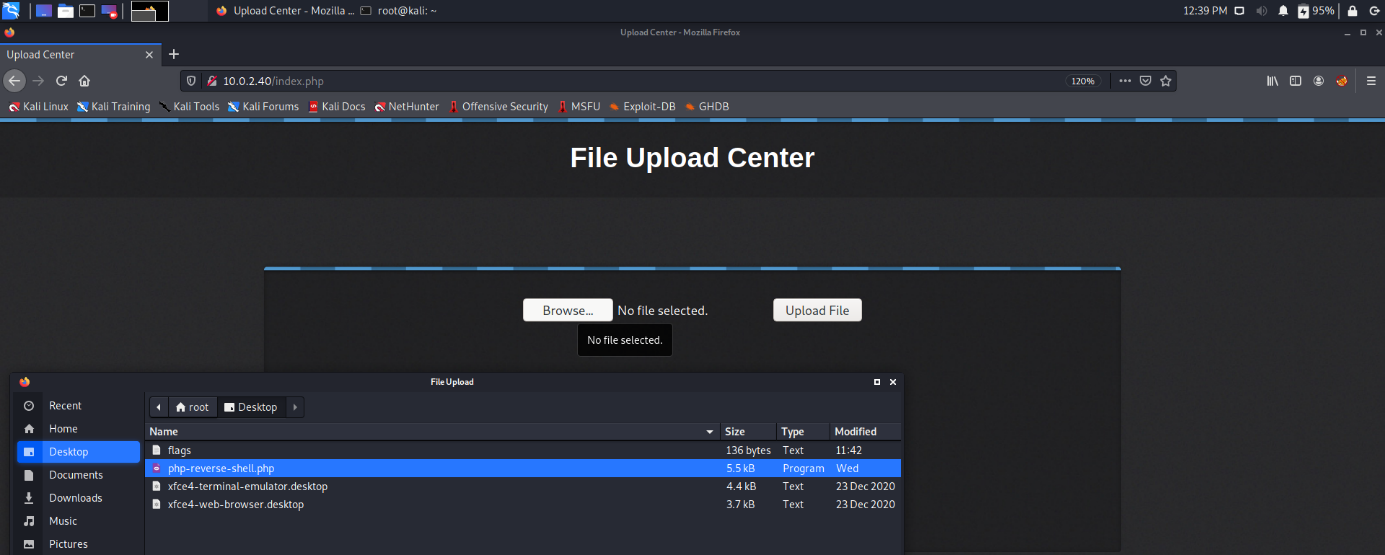Open Firefox account profile icon
1385x555 pixels.
tap(1319, 81)
